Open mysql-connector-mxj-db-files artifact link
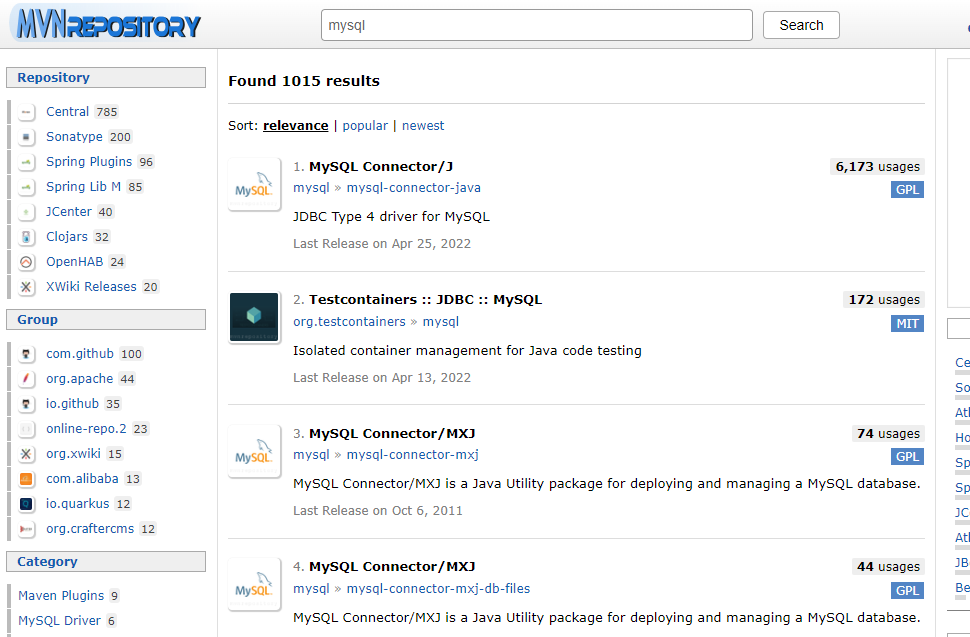 click(438, 589)
